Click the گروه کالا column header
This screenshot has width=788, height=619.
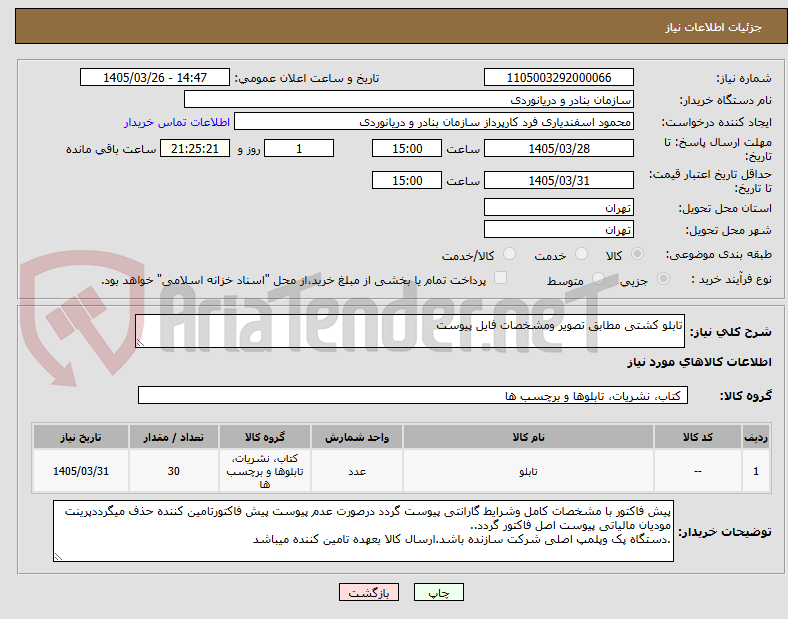click(x=265, y=437)
